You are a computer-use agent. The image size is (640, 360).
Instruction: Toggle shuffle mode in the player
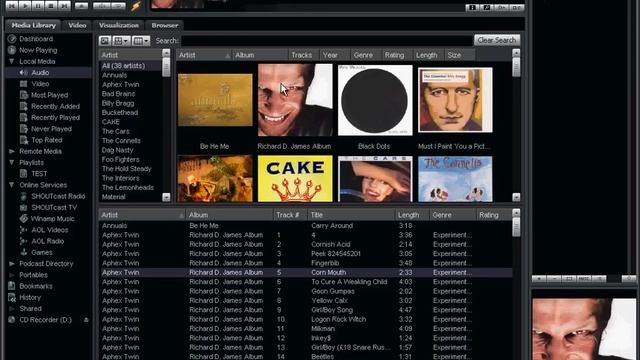pos(102,6)
